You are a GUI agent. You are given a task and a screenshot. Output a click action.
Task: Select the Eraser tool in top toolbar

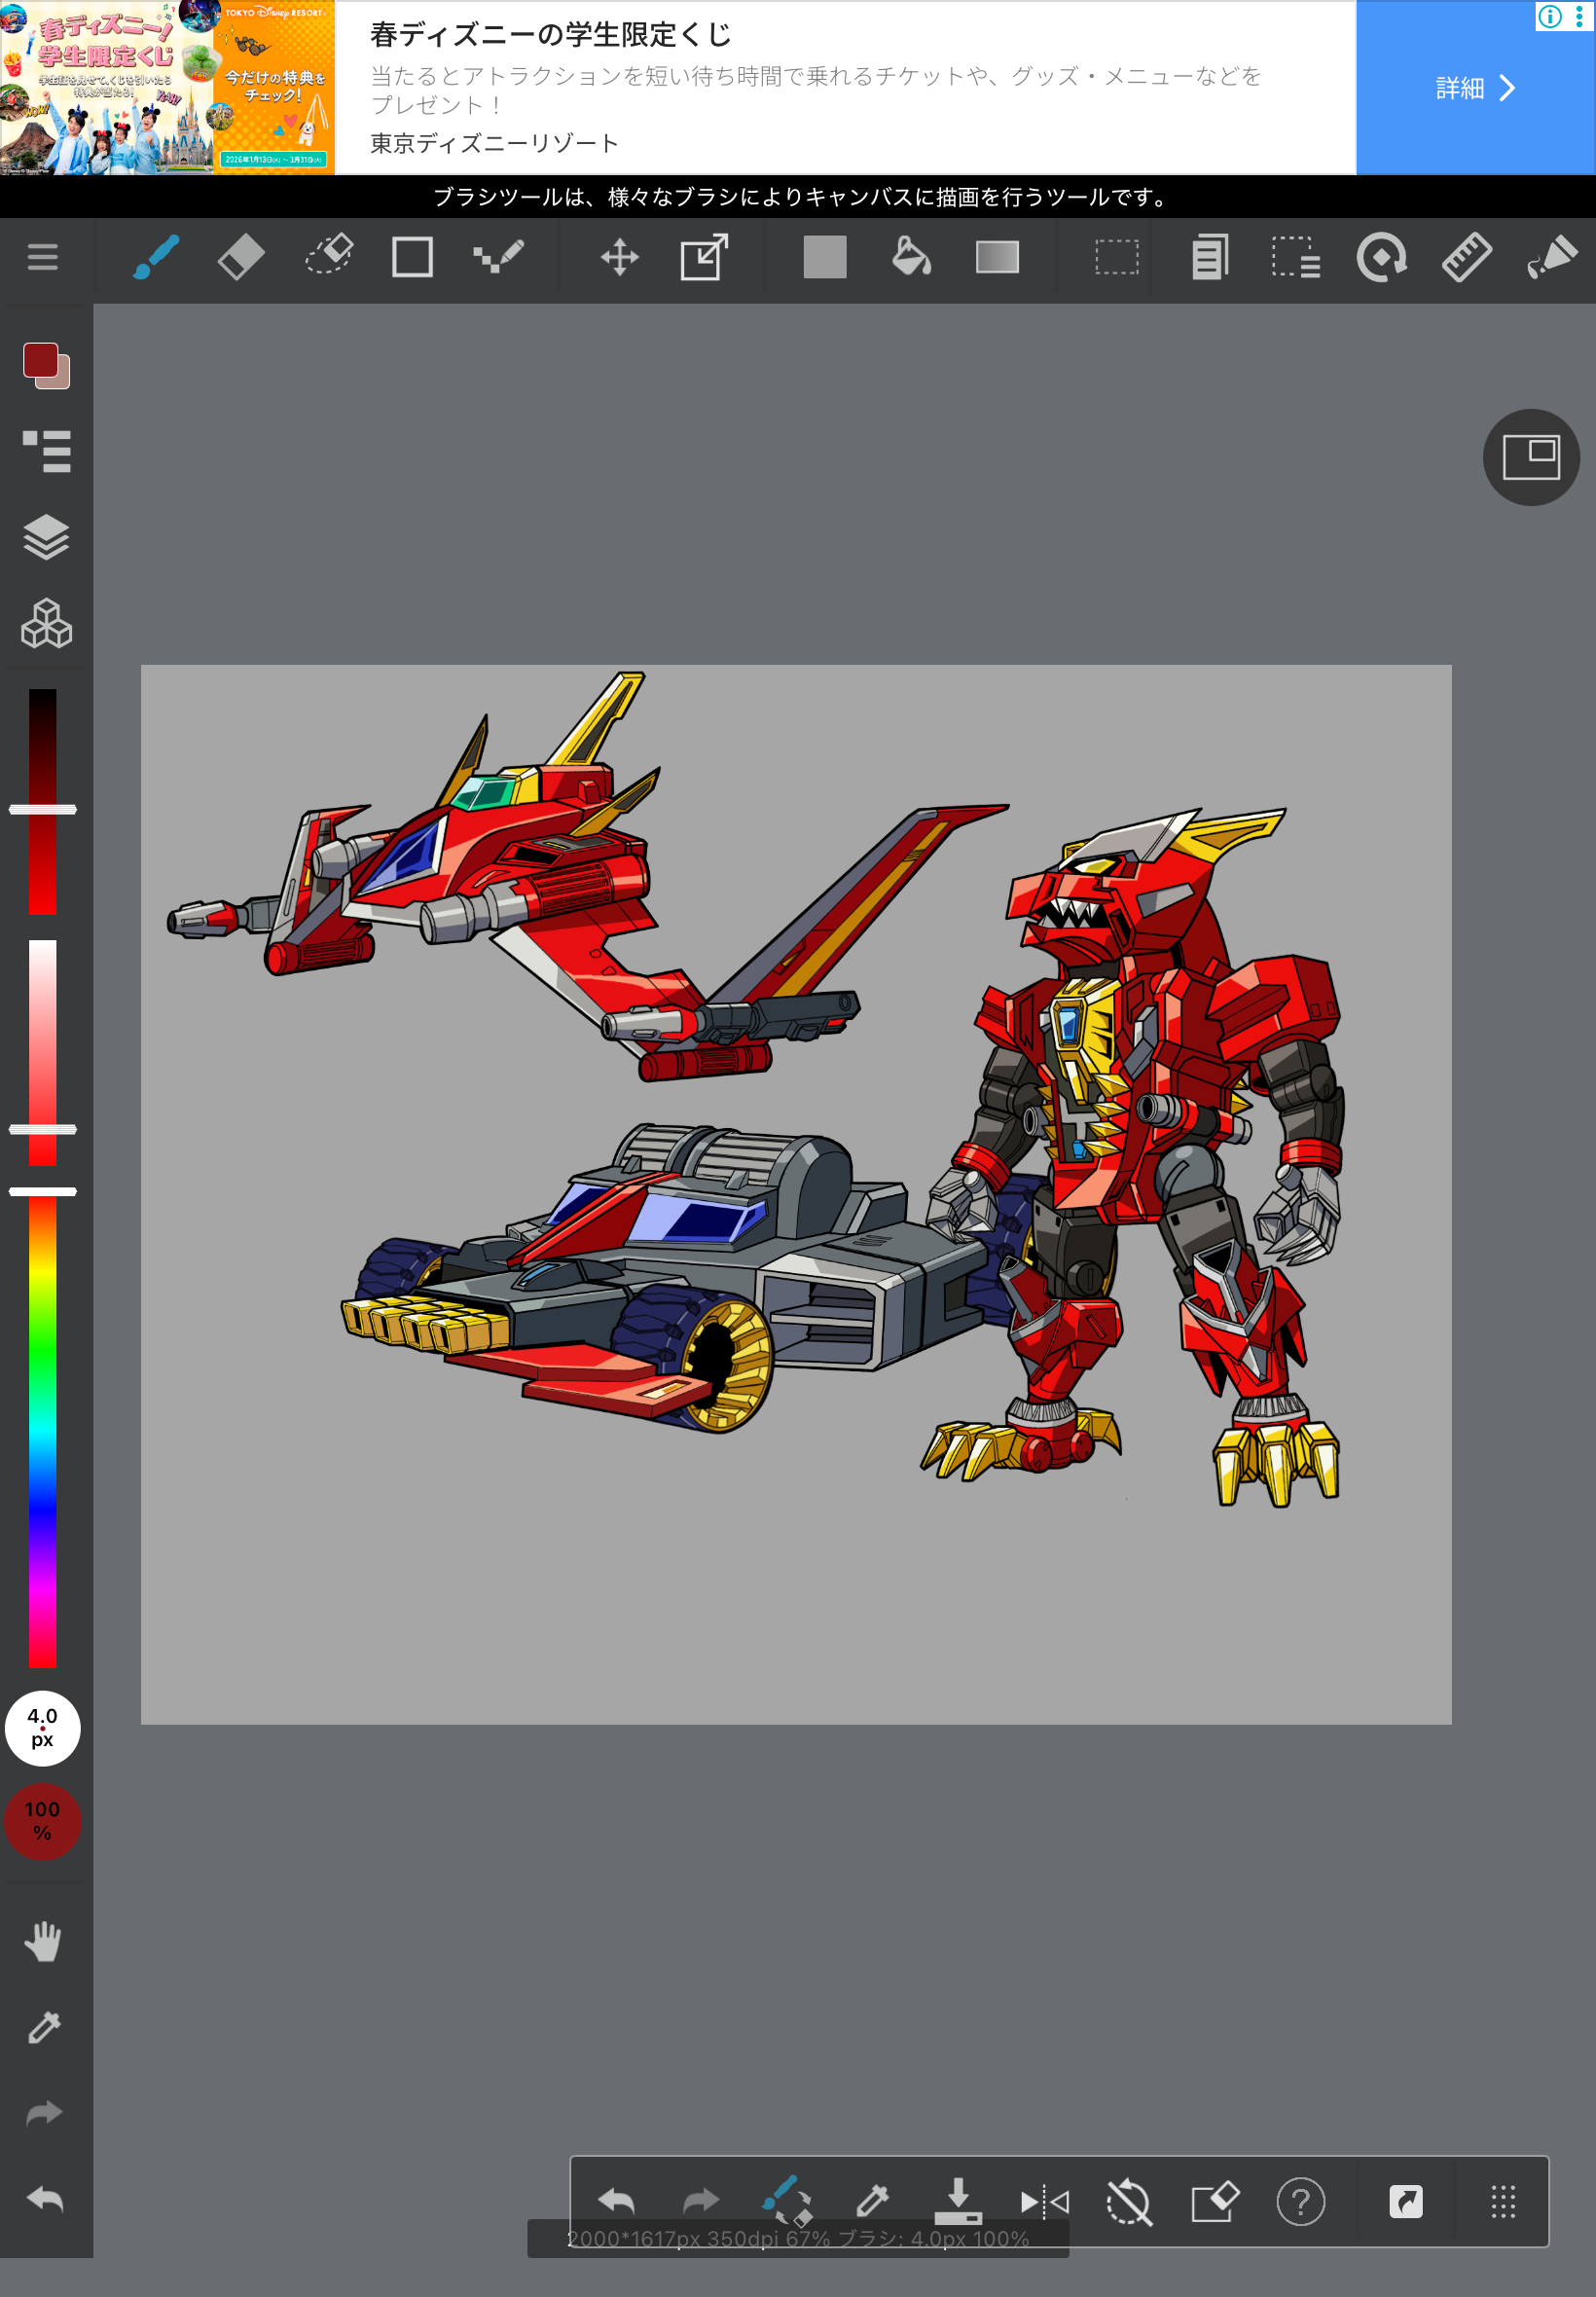point(241,258)
